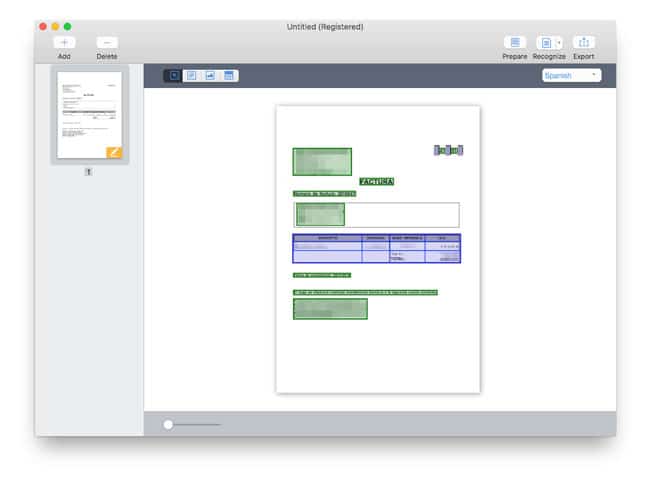Screen dimensions: 650x485
Task: Expand the Recognize options arrow
Action: (x=559, y=43)
